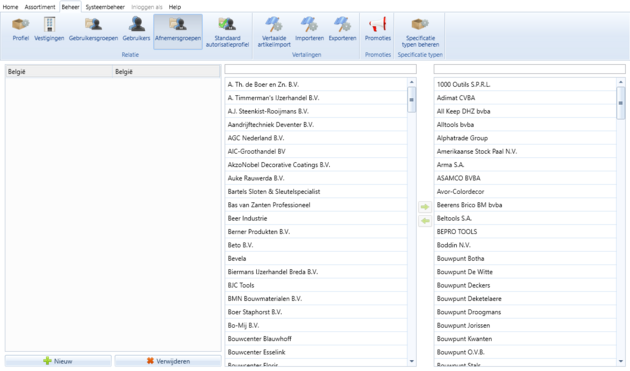Screen dimensions: 630x371
Task: Select 'Avor-Colordecor' entry
Action: click(x=526, y=192)
